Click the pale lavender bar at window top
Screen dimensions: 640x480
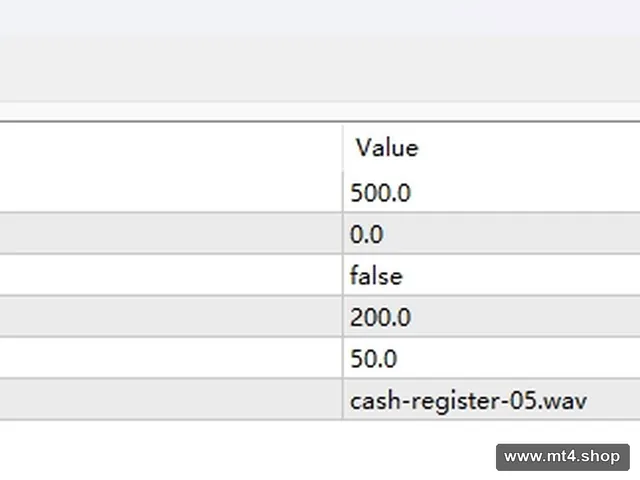[x=320, y=17]
